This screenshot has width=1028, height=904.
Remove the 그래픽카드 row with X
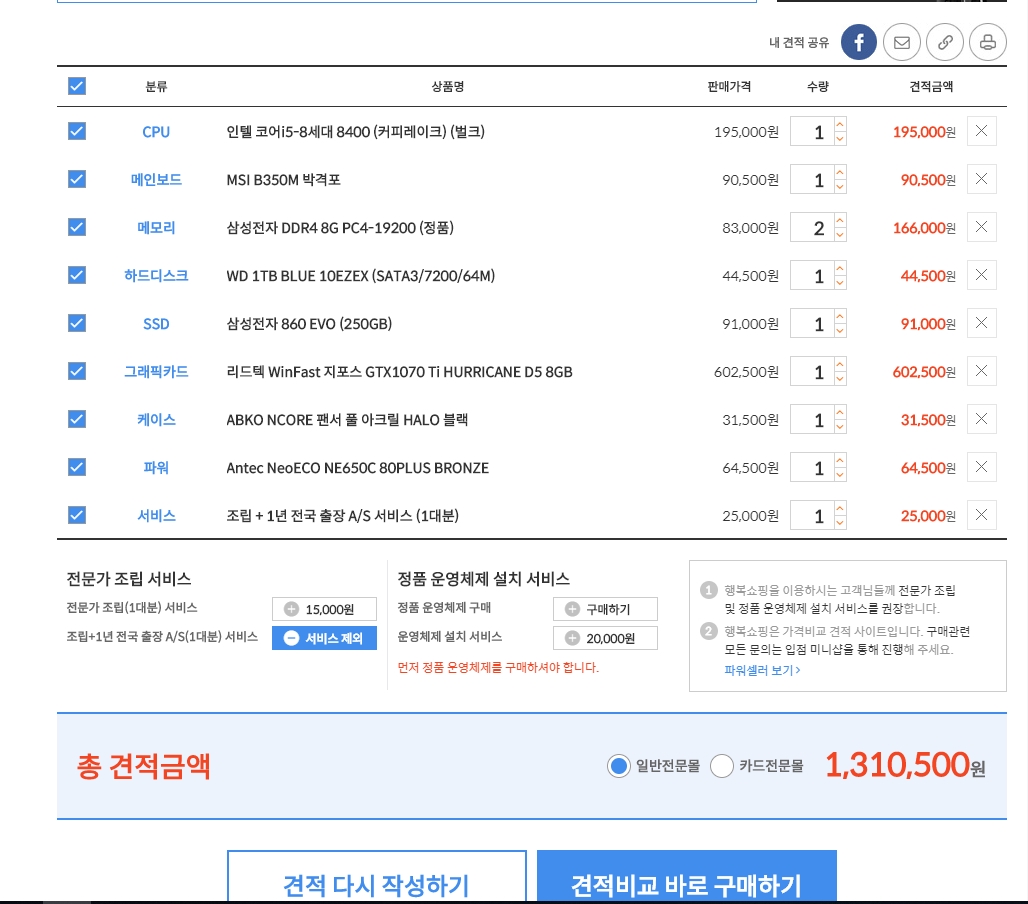[981, 371]
